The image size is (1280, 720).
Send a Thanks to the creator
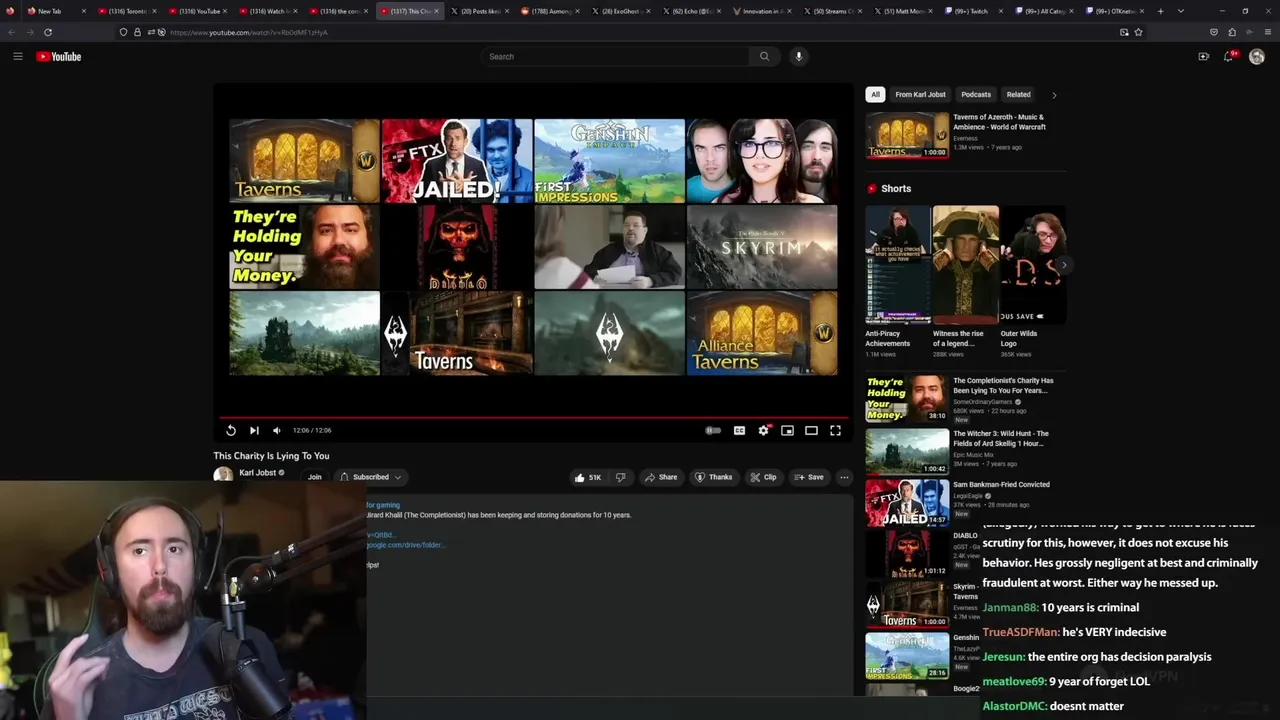(x=713, y=477)
